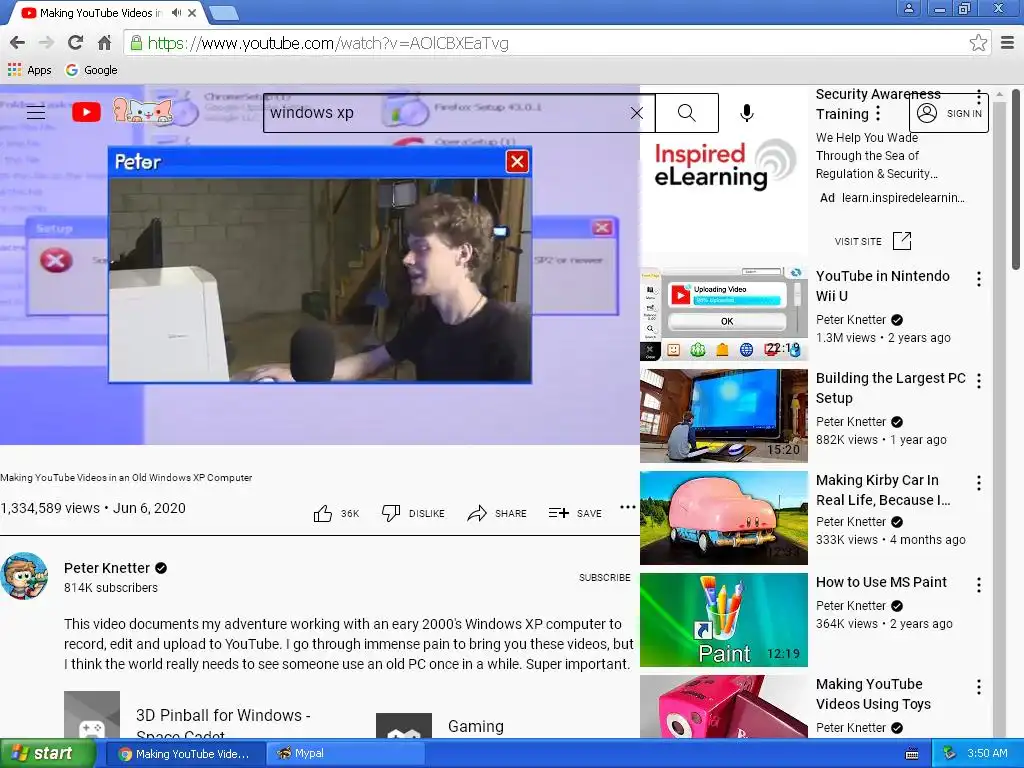
Task: Open the Peter Knetter channel name link
Action: click(x=107, y=568)
